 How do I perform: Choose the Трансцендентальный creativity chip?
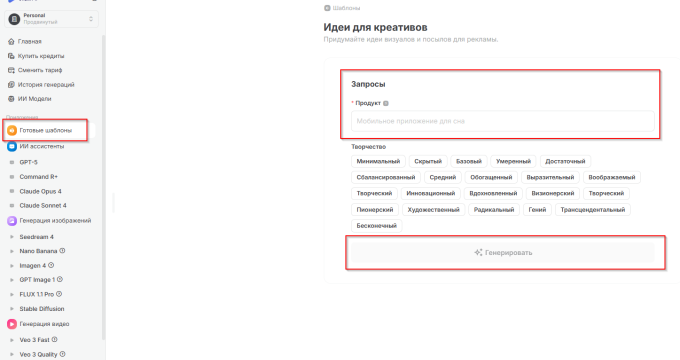(x=593, y=210)
